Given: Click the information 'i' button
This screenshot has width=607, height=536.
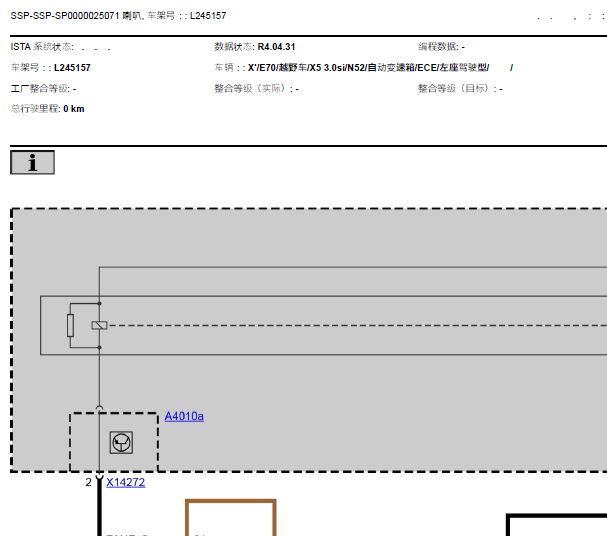Looking at the screenshot, I should click(x=32, y=163).
